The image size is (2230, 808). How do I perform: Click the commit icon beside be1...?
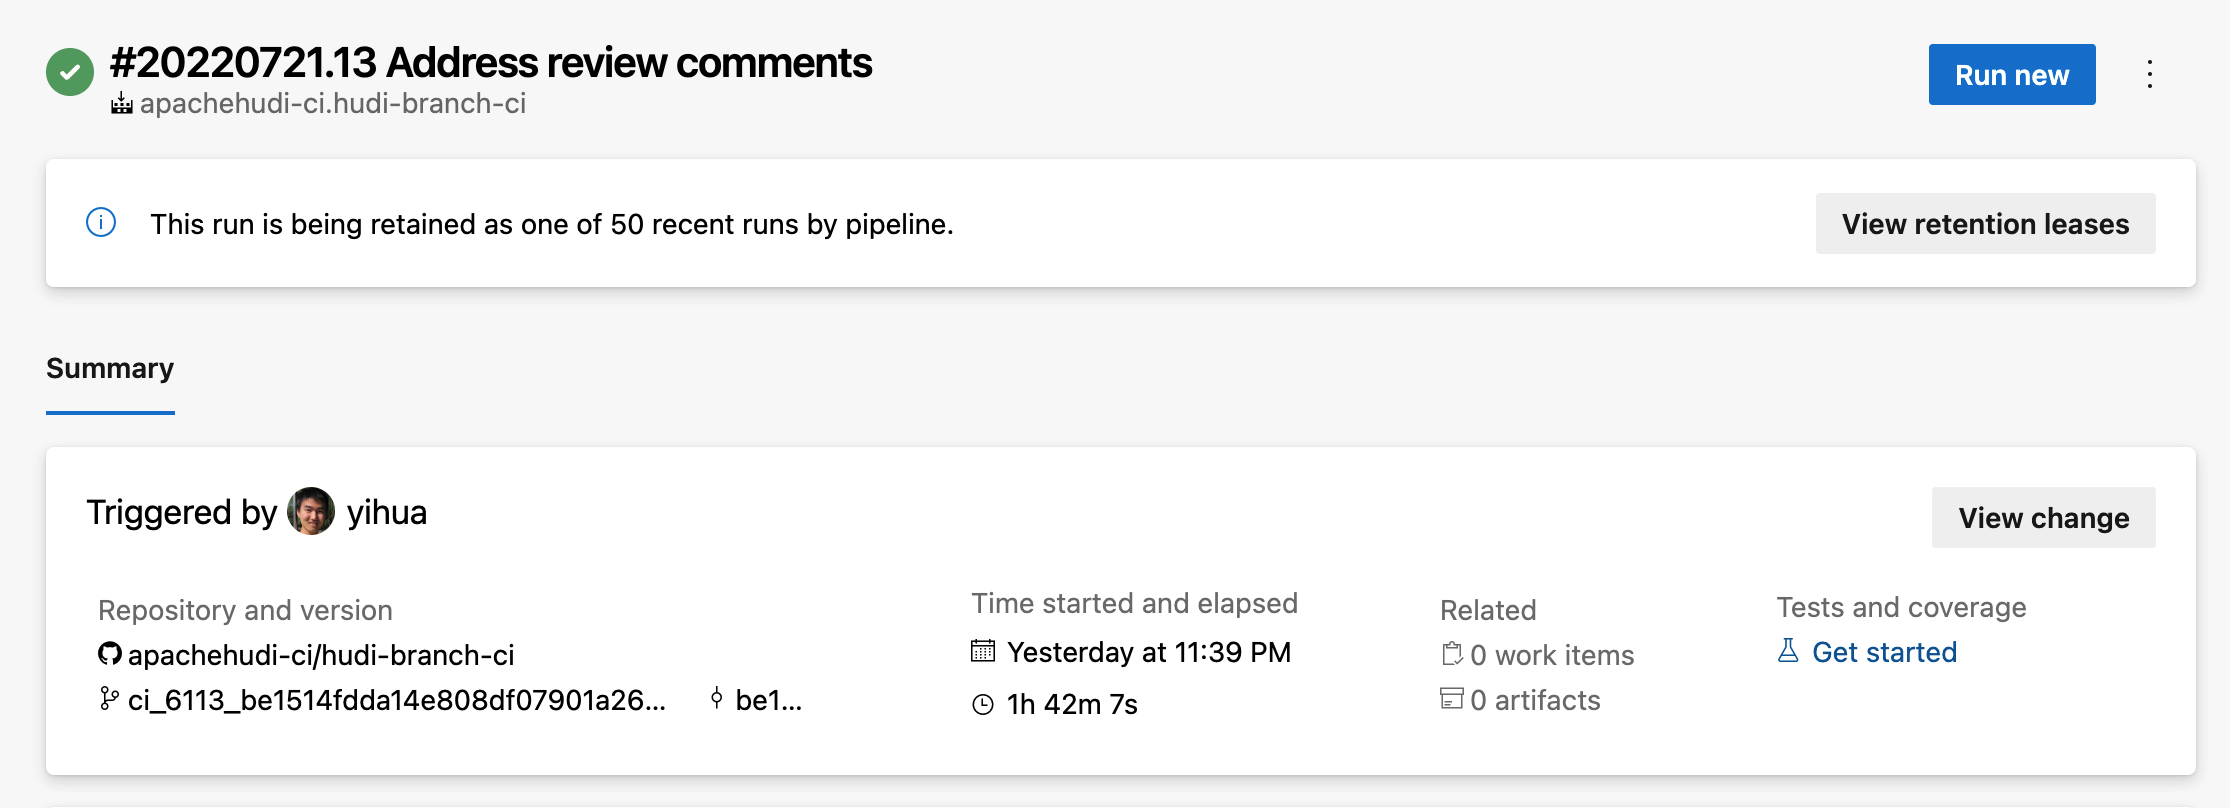(716, 698)
